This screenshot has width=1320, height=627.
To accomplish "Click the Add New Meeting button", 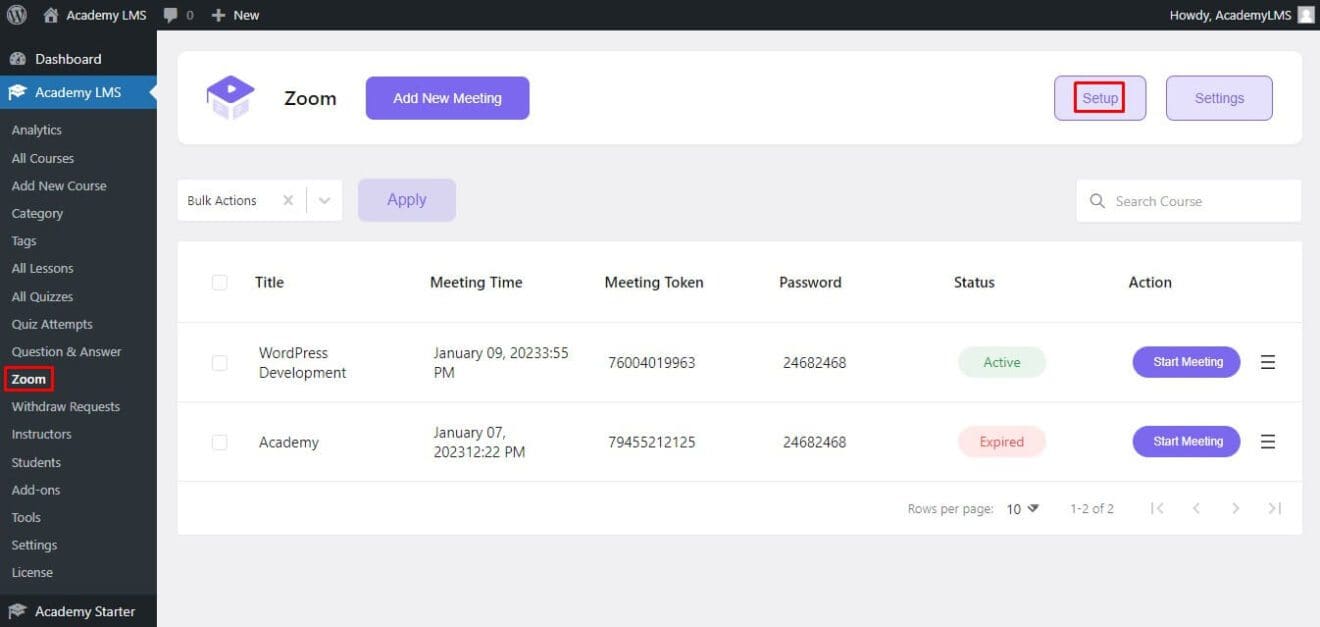I will (x=447, y=97).
